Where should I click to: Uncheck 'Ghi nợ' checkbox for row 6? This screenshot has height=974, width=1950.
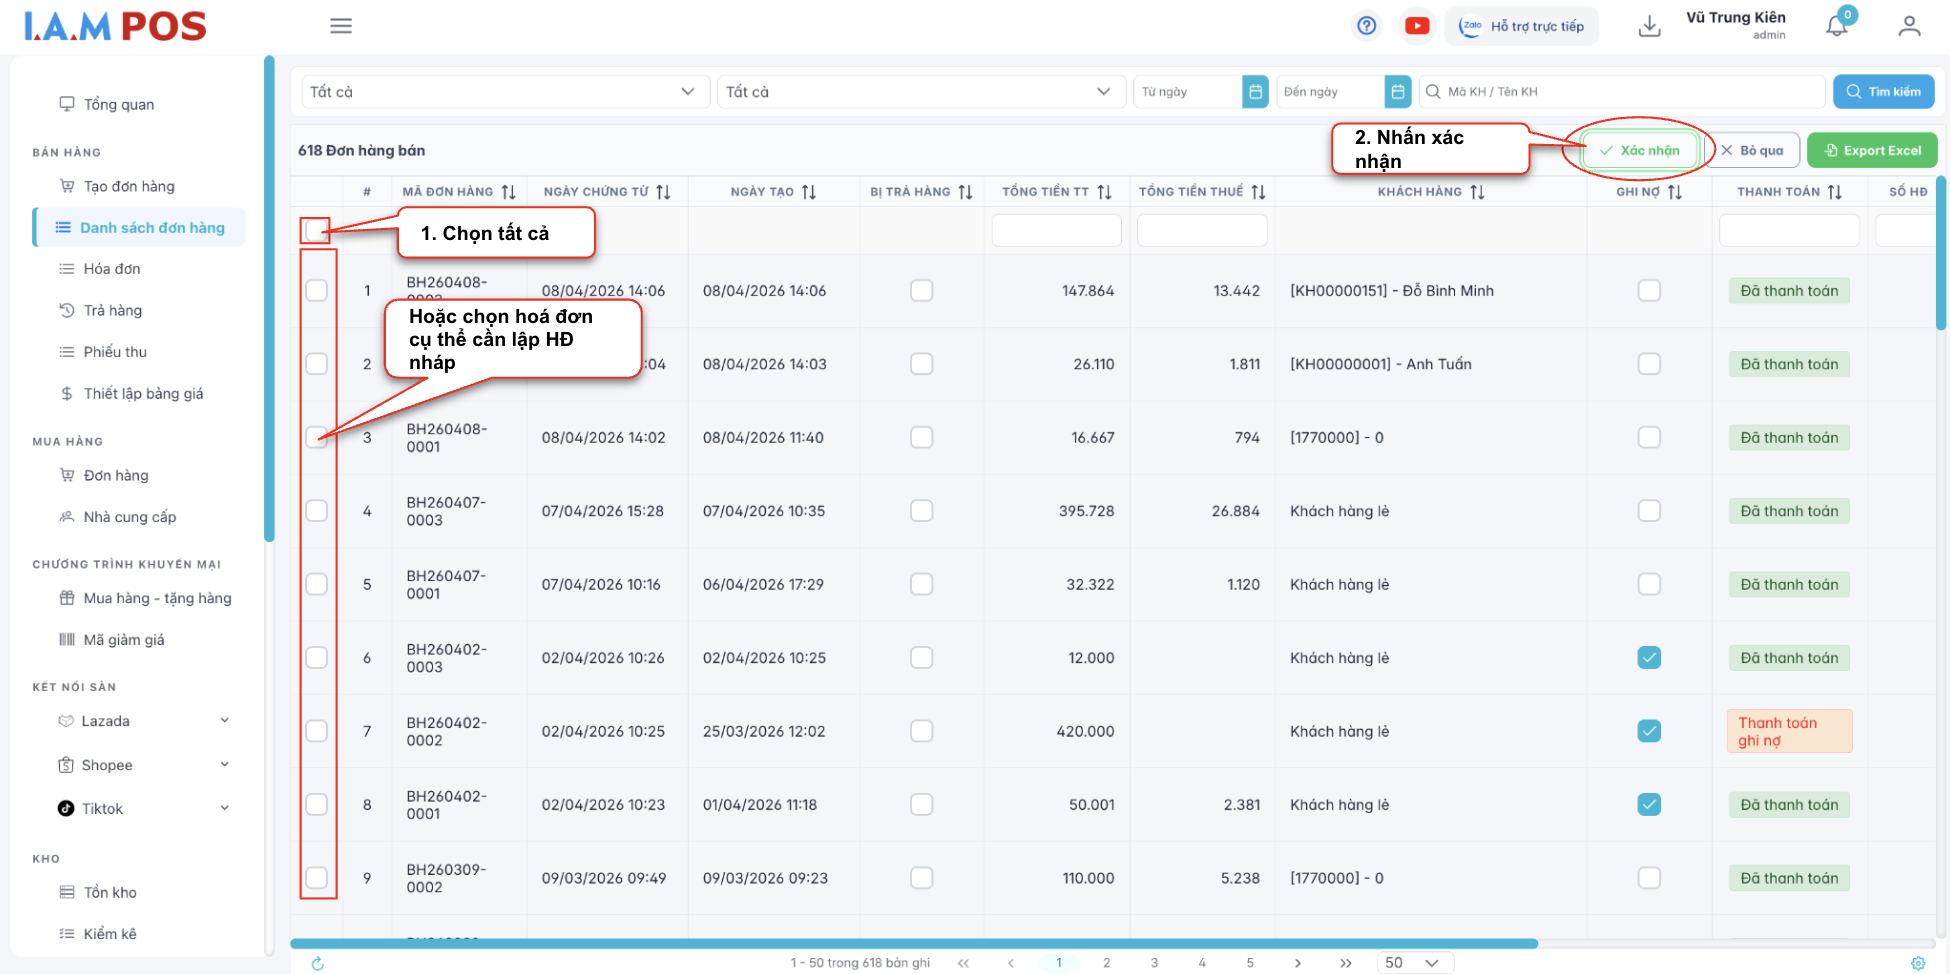click(x=1649, y=658)
